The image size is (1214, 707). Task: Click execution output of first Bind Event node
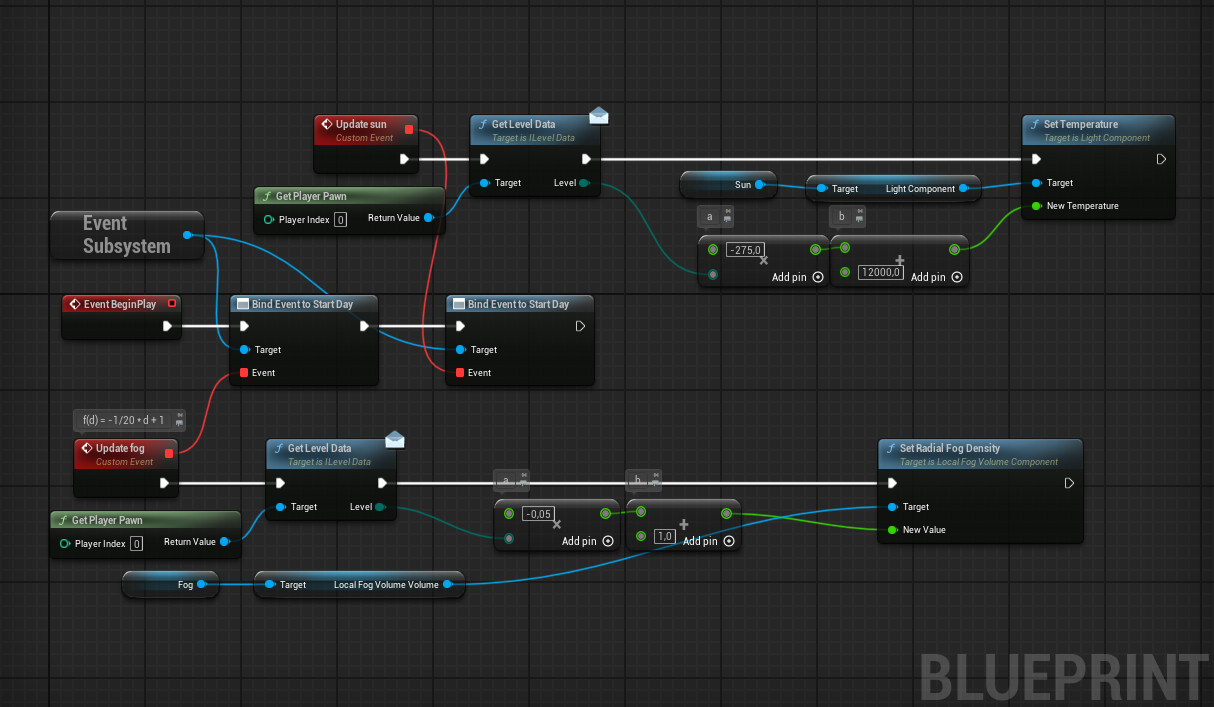364,326
